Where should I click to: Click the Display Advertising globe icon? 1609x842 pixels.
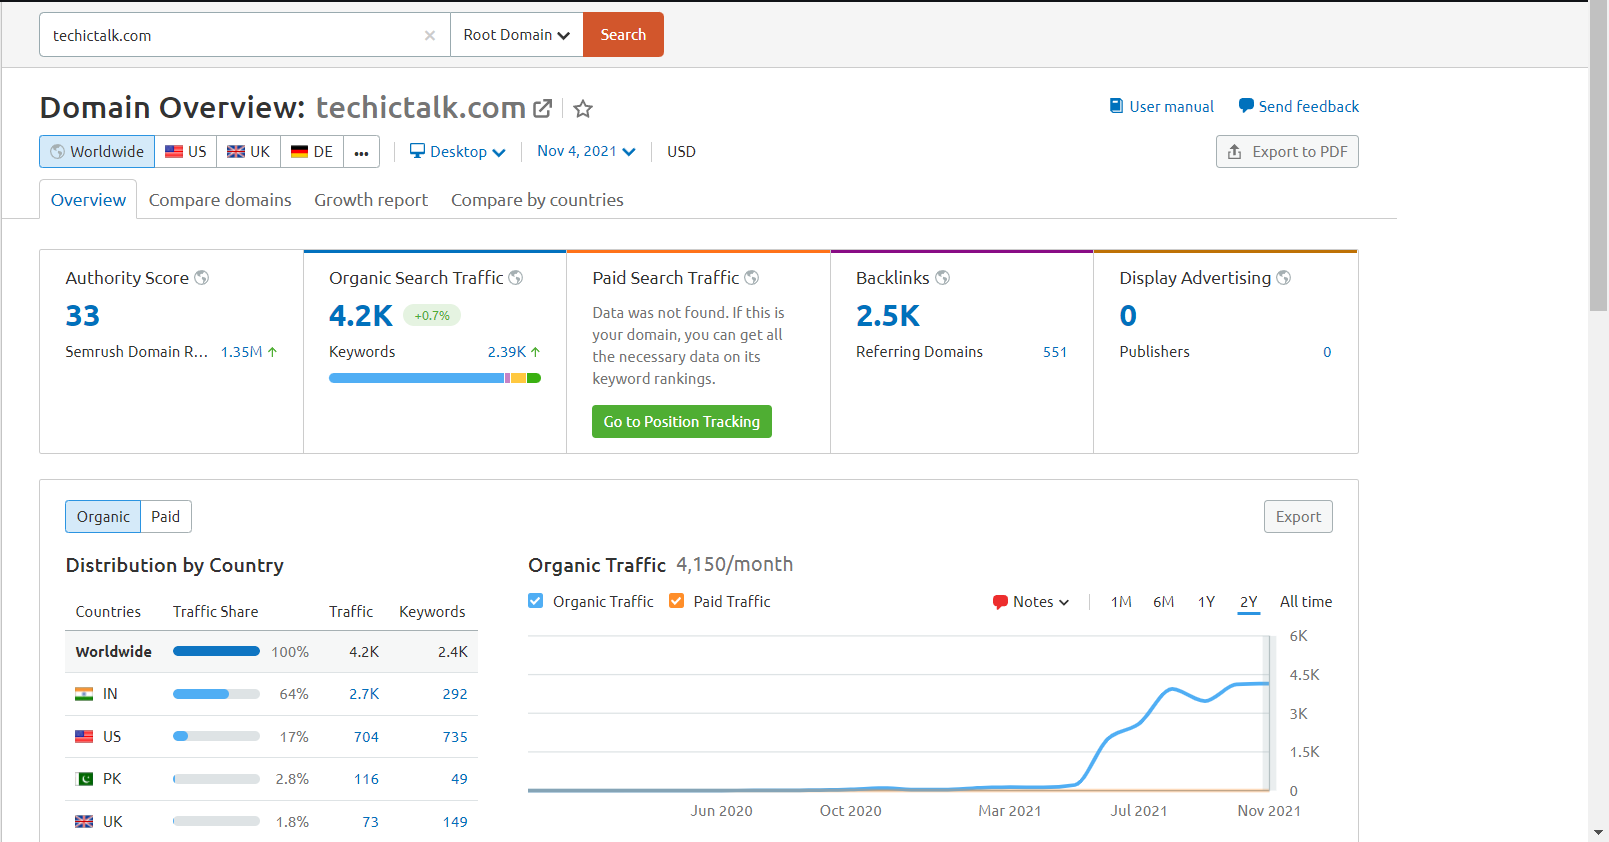pyautogui.click(x=1284, y=278)
